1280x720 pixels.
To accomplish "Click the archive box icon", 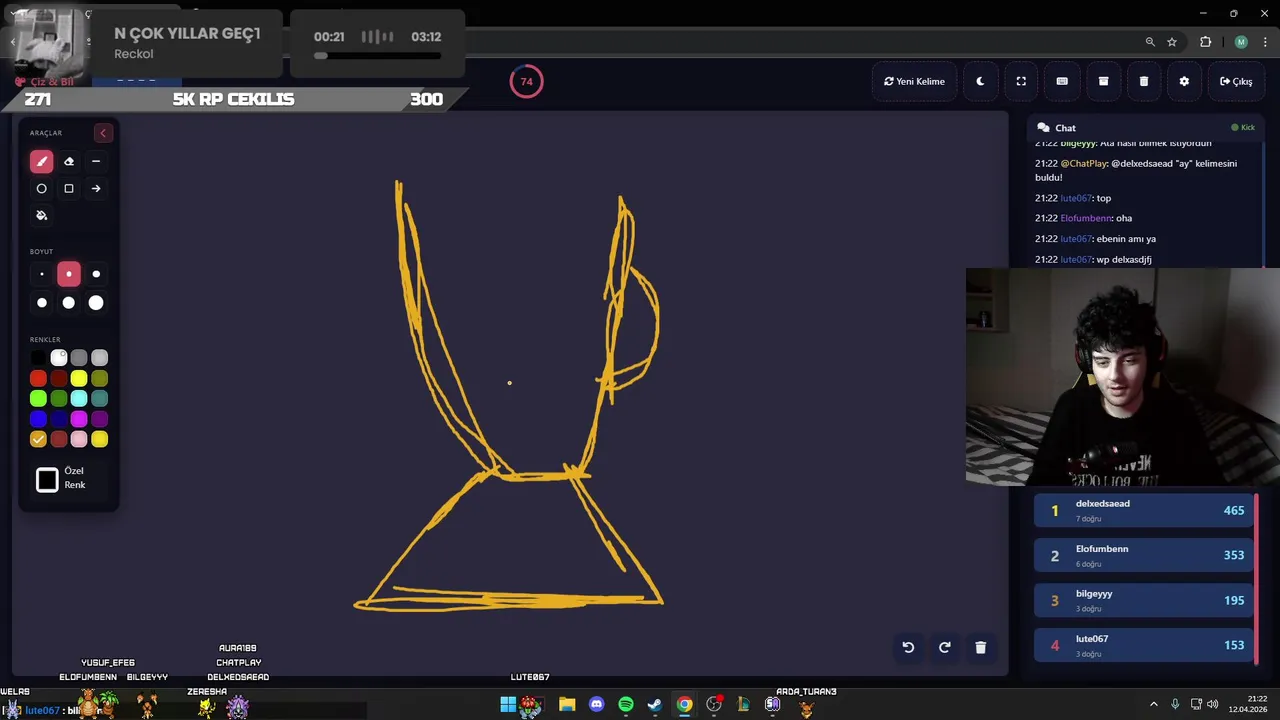I will click(x=1103, y=81).
